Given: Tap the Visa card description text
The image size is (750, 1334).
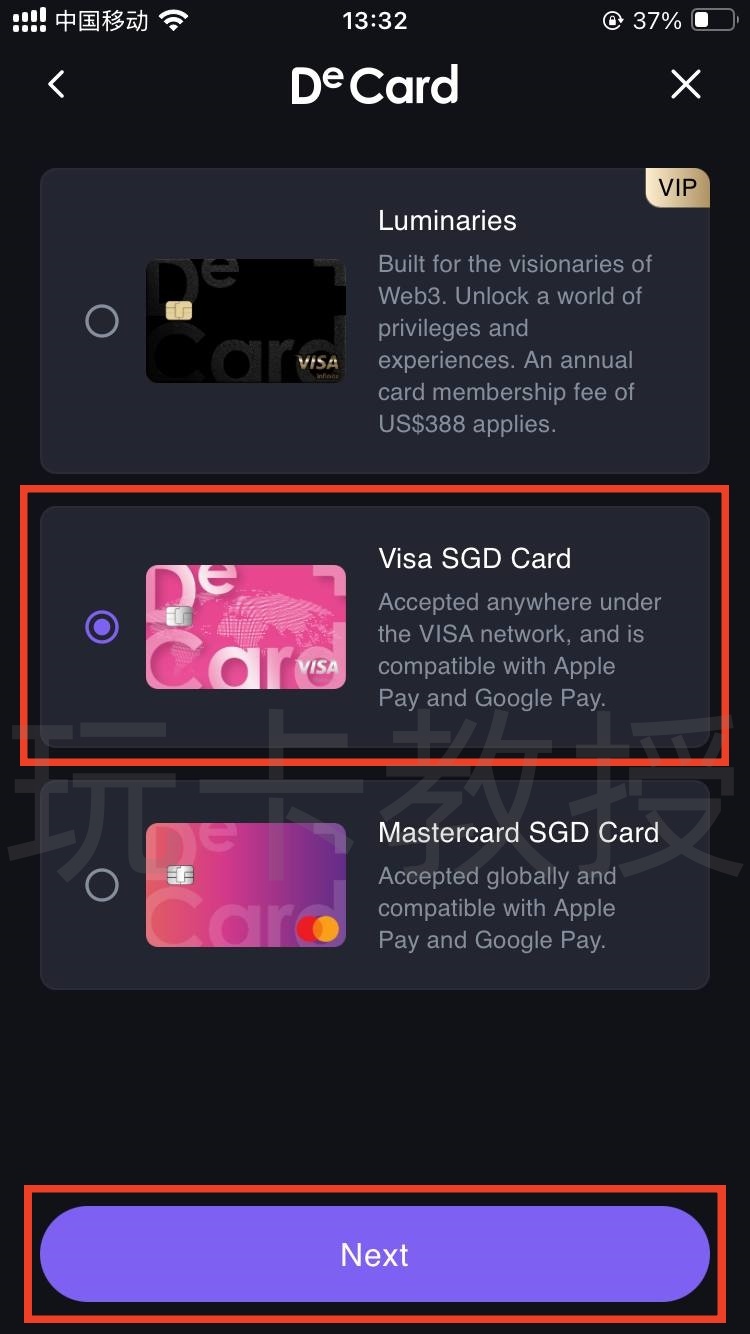Looking at the screenshot, I should point(520,650).
